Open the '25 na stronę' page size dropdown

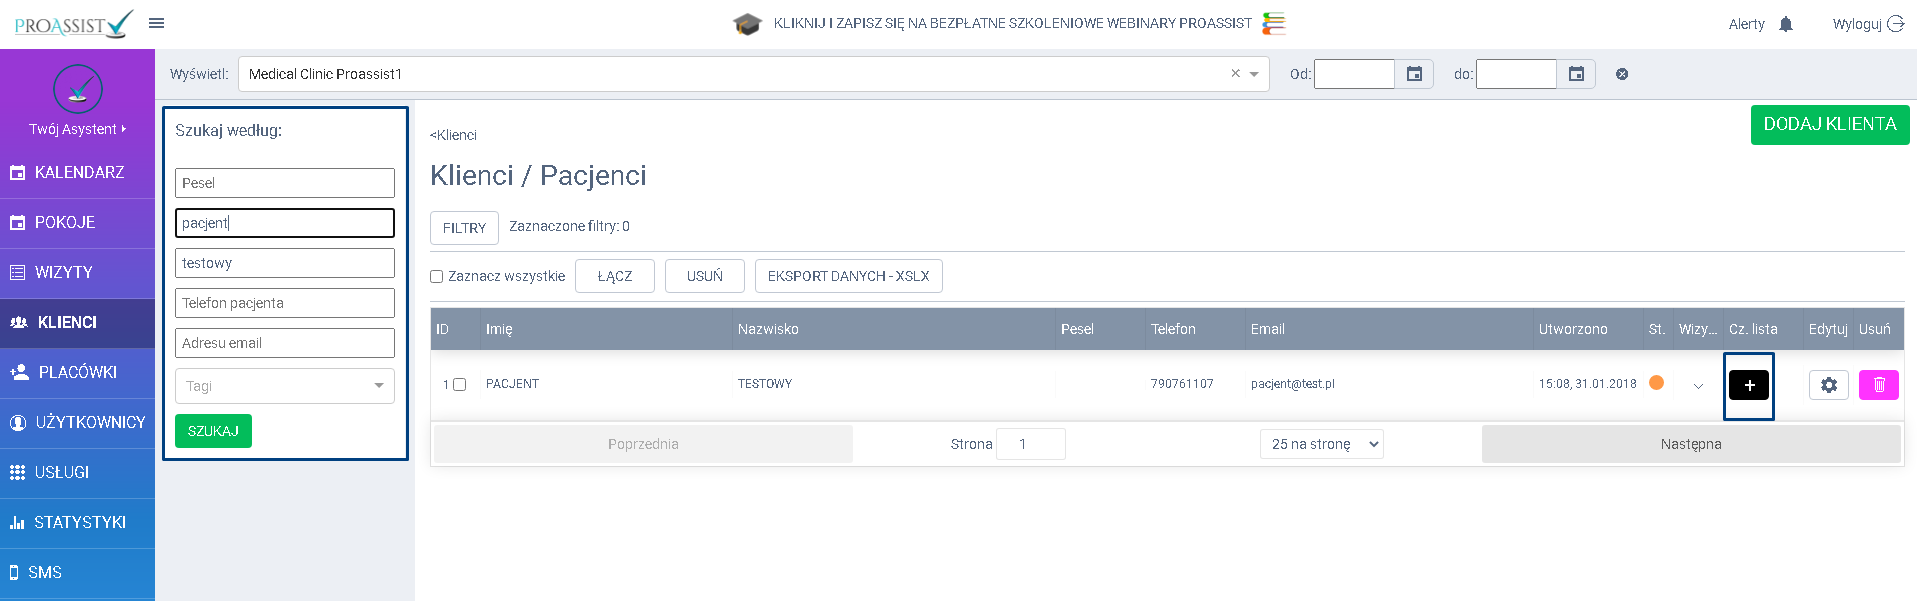[1322, 444]
